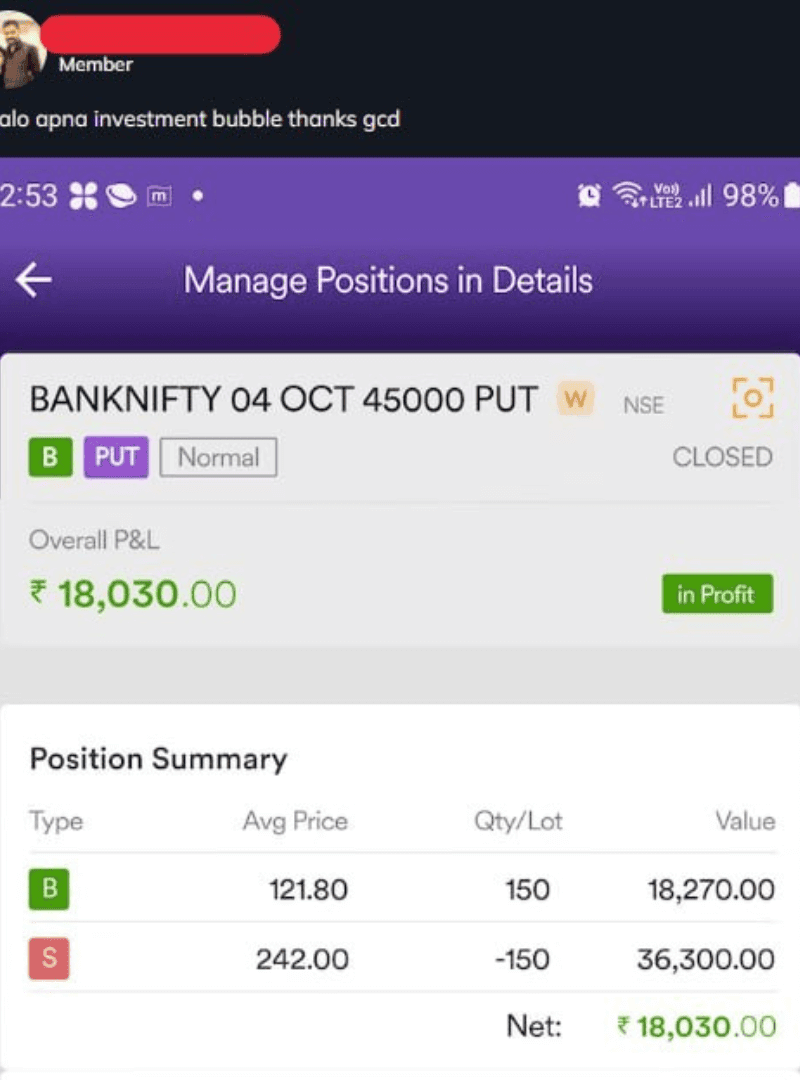The image size is (800, 1080).
Task: Click the Buy row avg price 121.80
Action: (x=308, y=889)
